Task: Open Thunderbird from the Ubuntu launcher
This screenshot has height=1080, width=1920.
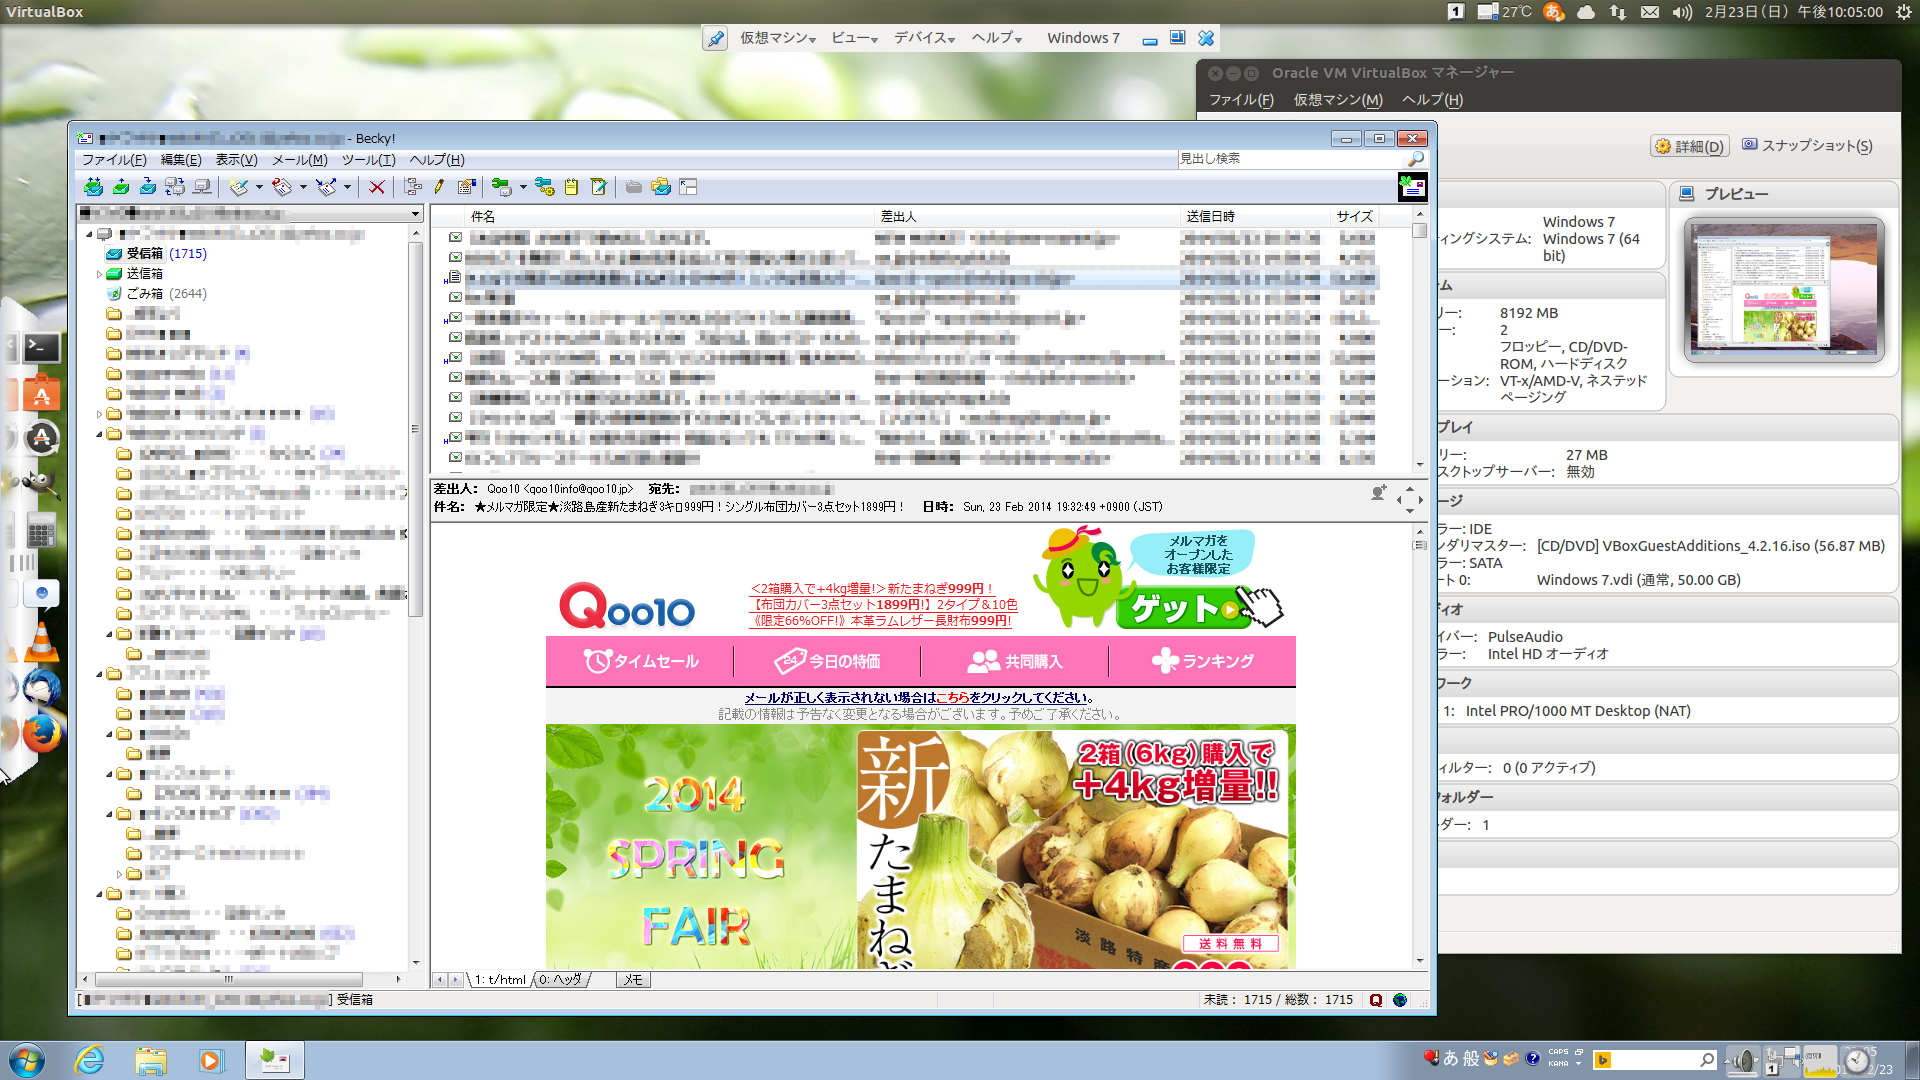Action: coord(40,688)
